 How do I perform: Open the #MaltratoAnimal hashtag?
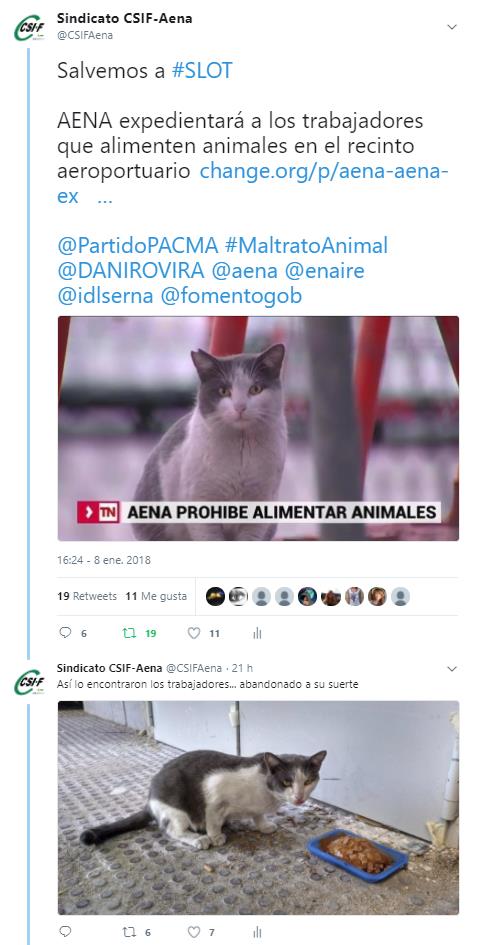click(306, 246)
